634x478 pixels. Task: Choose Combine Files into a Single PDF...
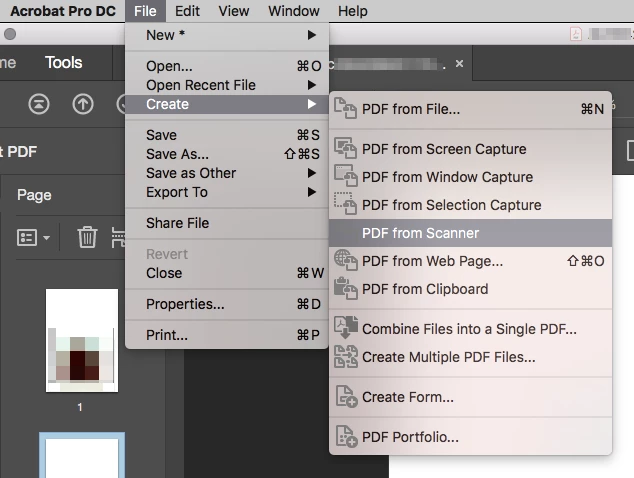click(x=469, y=329)
